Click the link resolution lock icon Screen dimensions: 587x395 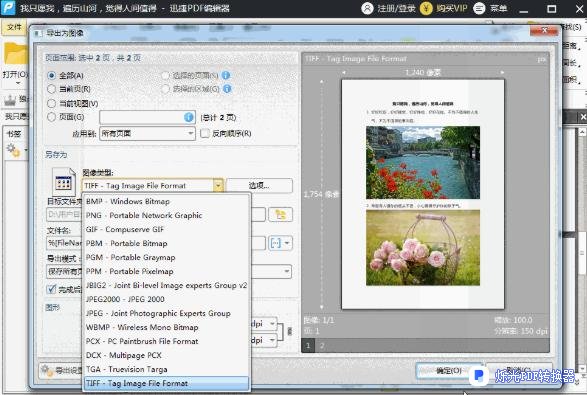289,332
